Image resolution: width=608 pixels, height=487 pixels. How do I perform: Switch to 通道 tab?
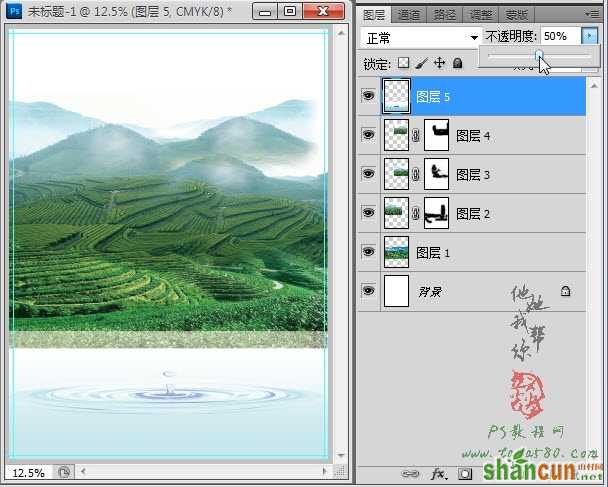[409, 15]
